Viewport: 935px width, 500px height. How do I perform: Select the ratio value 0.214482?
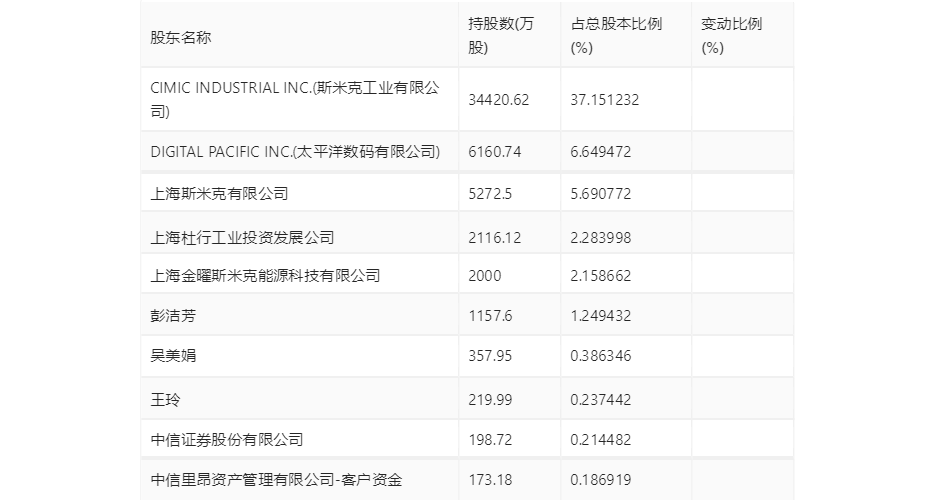(600, 440)
